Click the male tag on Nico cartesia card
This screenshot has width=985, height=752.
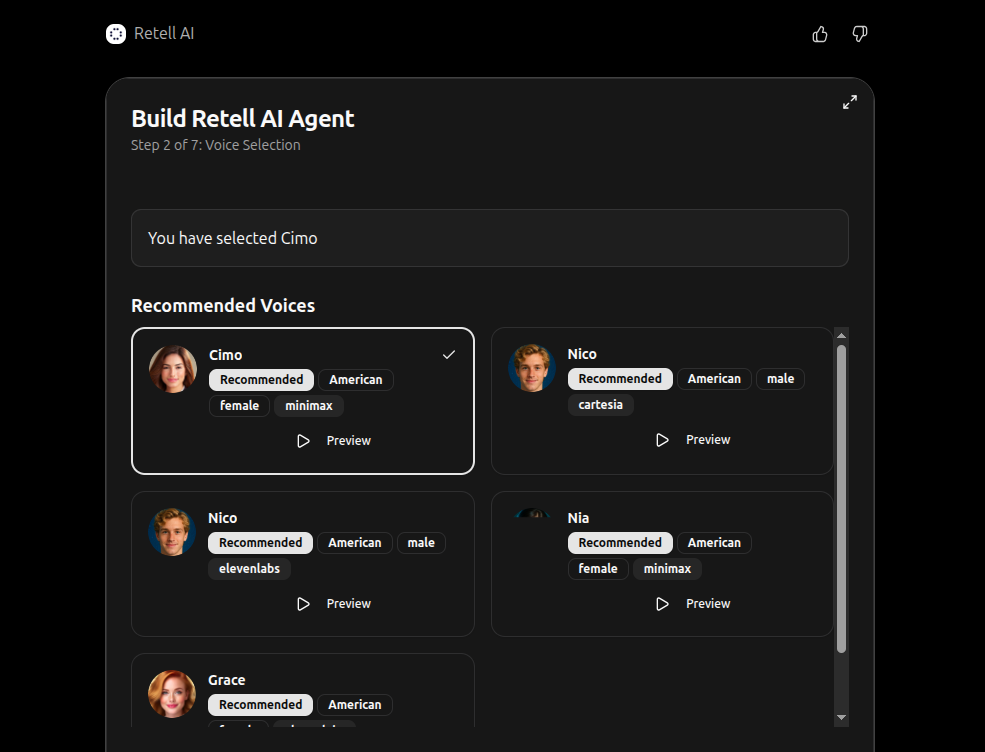(780, 379)
